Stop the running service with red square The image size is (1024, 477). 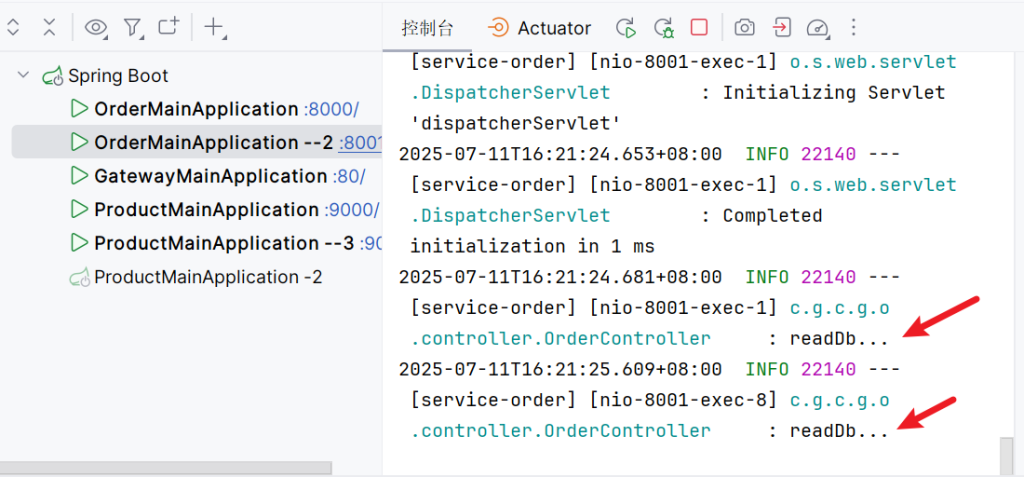pos(700,28)
